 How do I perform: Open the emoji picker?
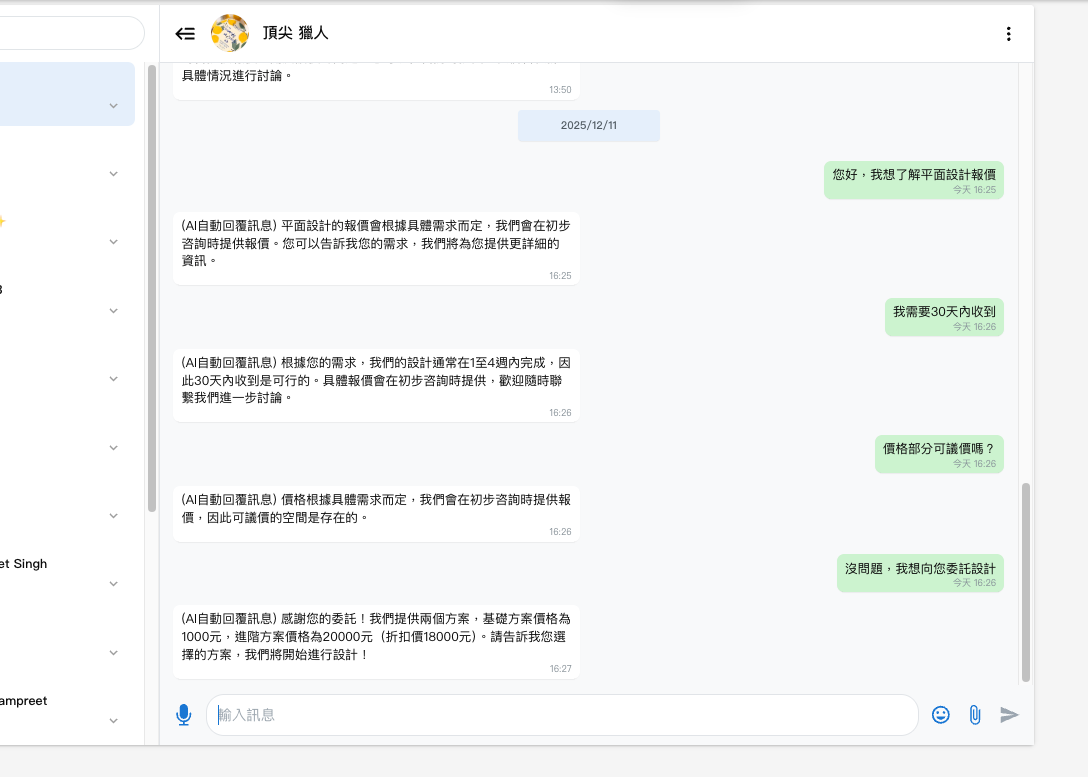[x=940, y=715]
